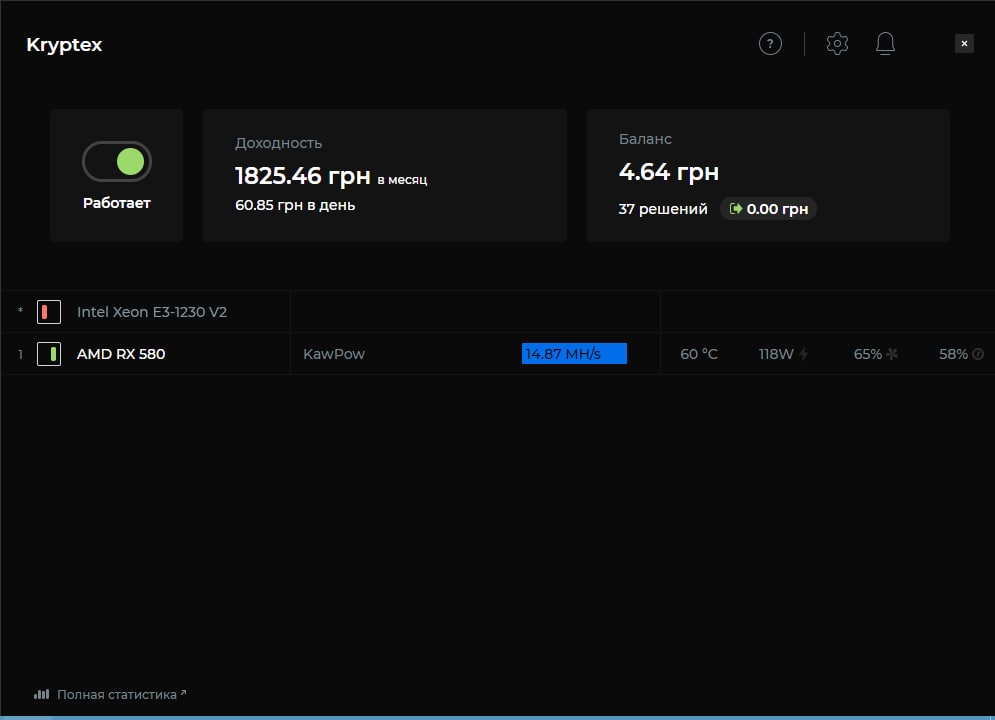Click the KawPow algorithm label
The width and height of the screenshot is (995, 720).
click(334, 354)
